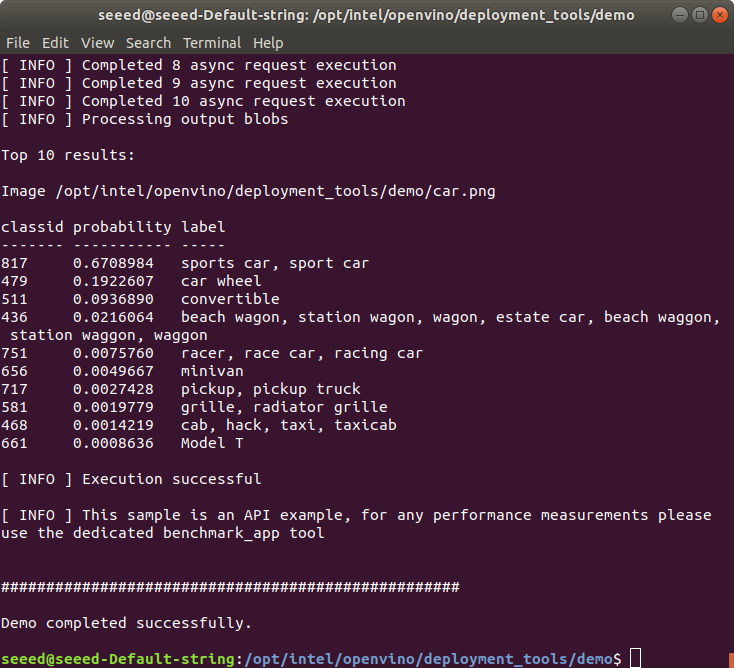Click the 'grille, radiator grille' label

(284, 407)
